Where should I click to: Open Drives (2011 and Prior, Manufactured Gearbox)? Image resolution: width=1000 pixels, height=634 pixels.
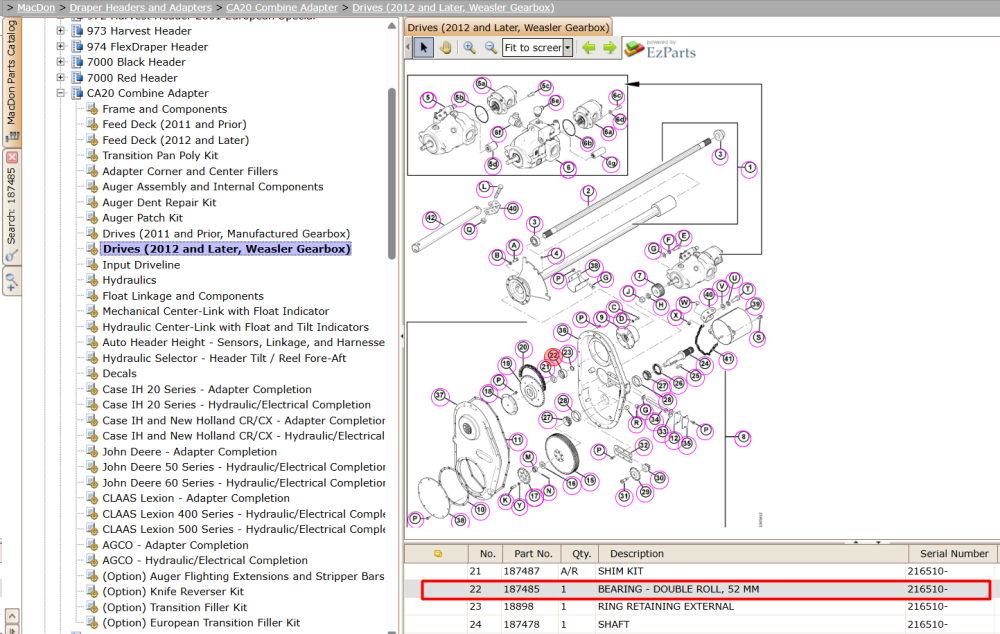(226, 233)
